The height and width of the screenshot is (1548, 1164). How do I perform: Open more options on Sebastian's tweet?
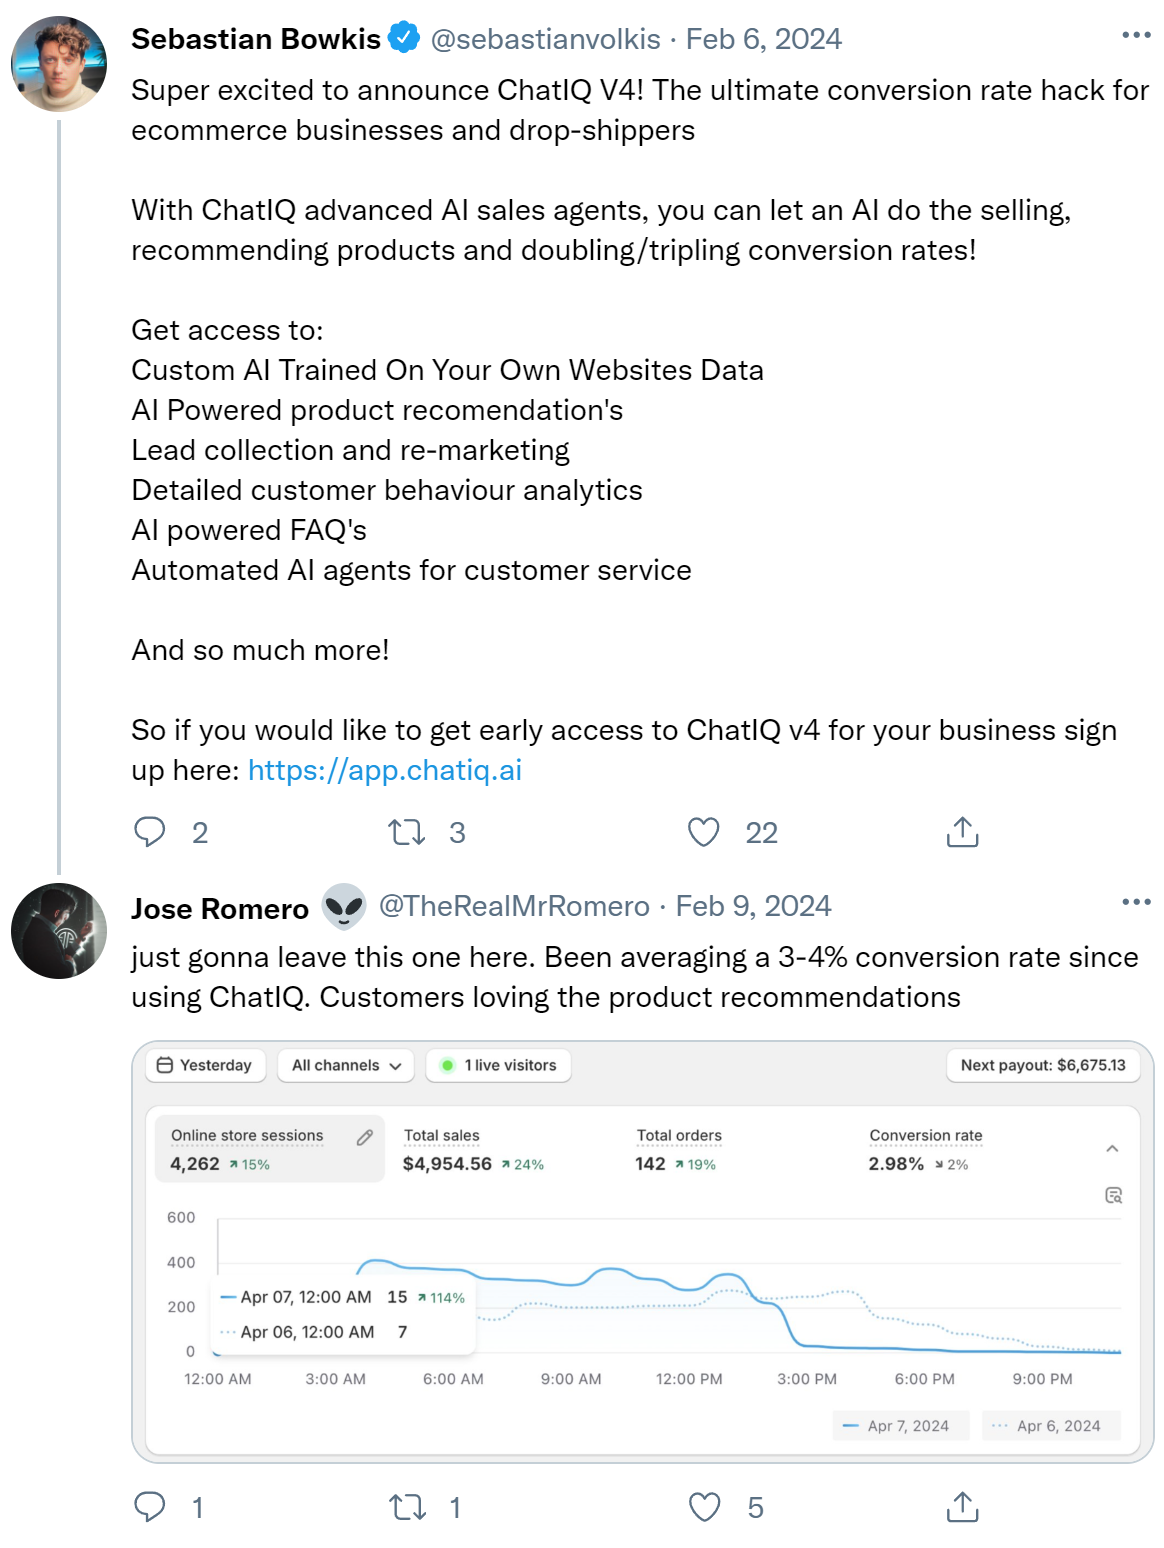pos(1136,35)
